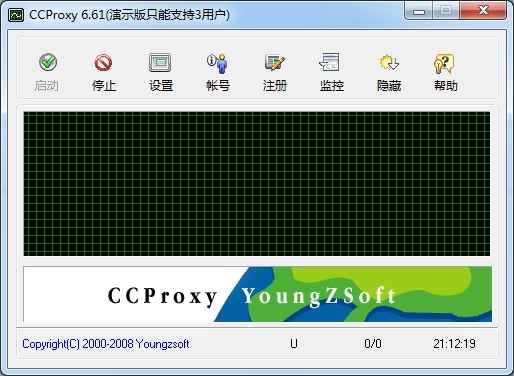The width and height of the screenshot is (514, 376).
Task: Open the Settings (设置) icon
Action: pos(160,62)
